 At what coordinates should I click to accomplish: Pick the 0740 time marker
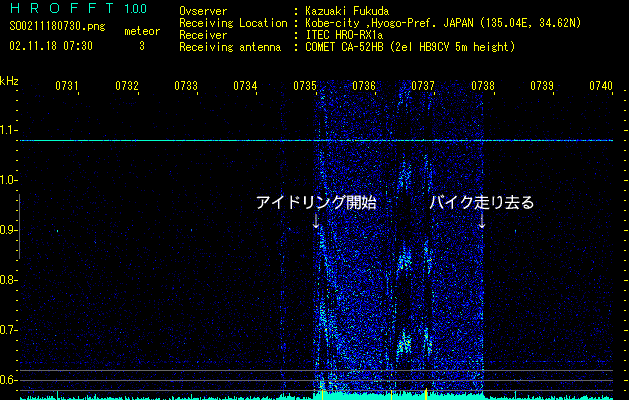point(600,87)
